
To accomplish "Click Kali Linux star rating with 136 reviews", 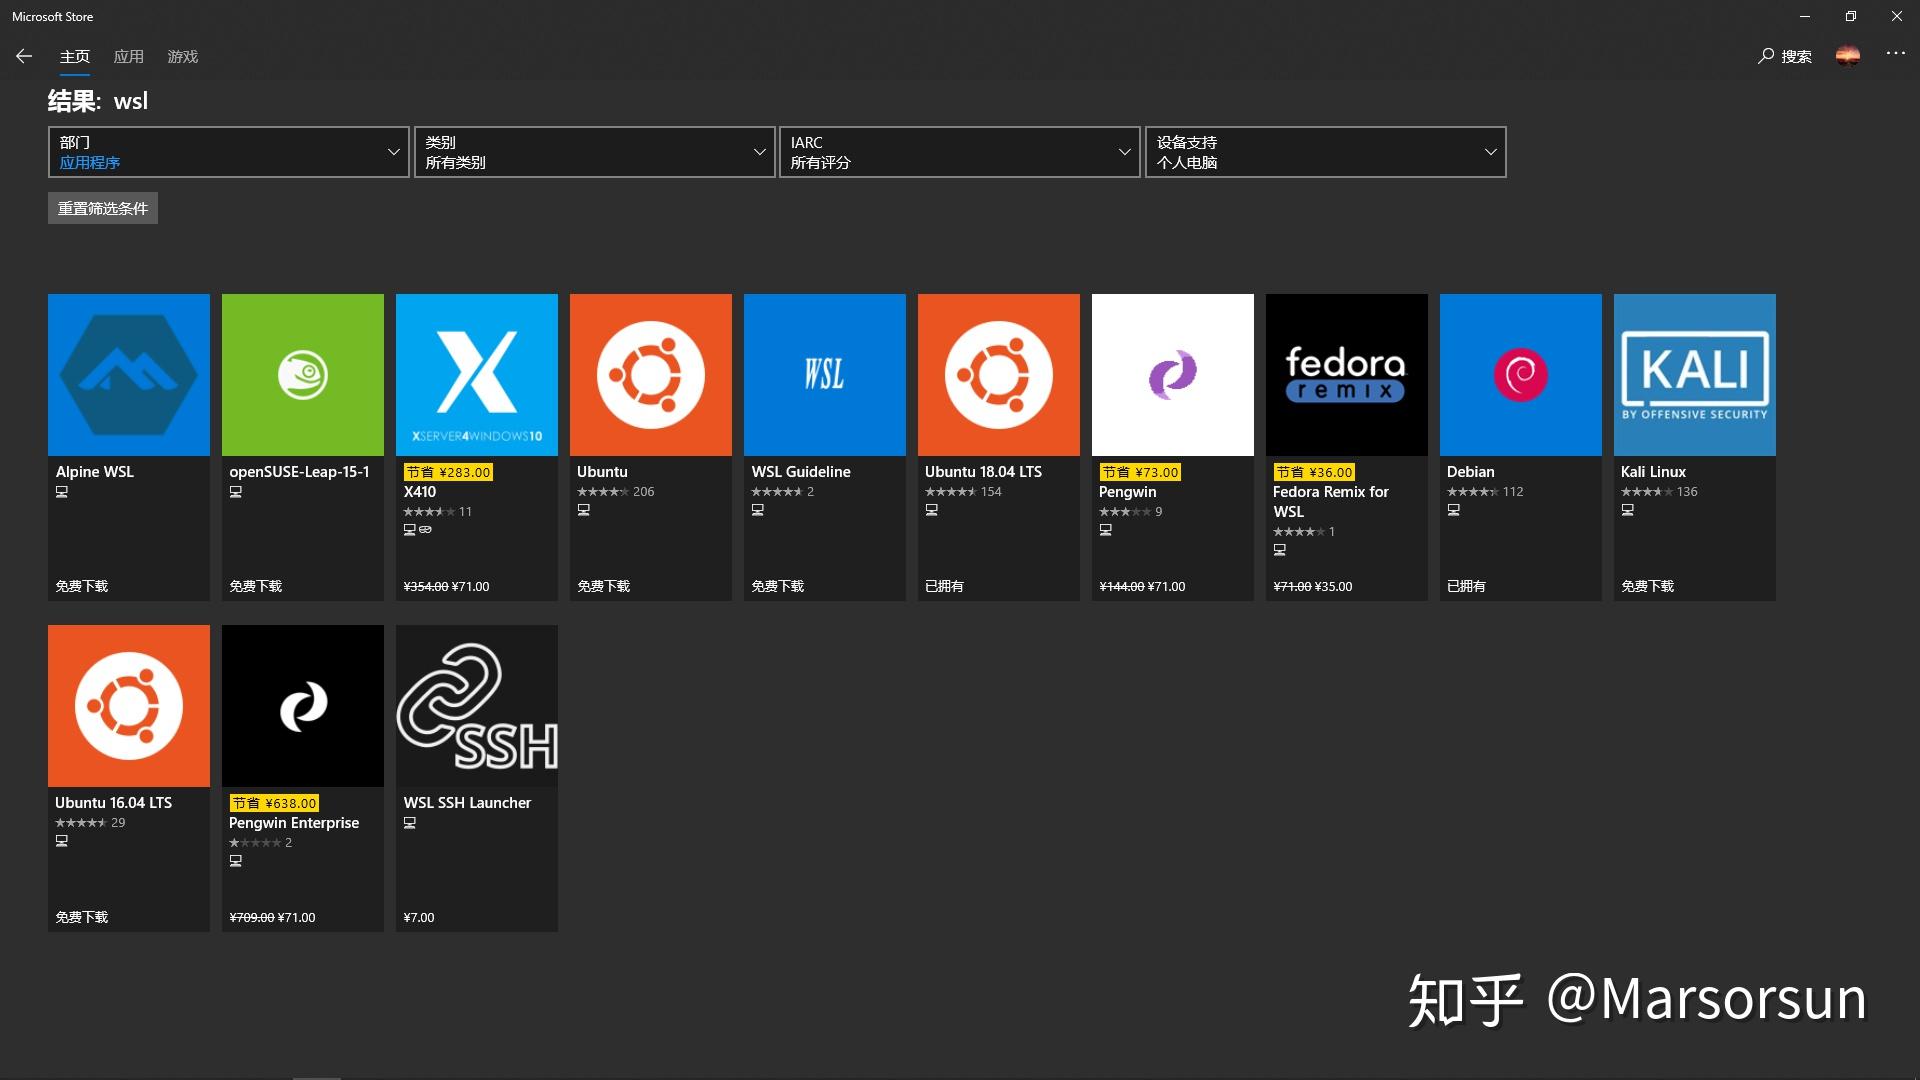I will (x=1659, y=492).
